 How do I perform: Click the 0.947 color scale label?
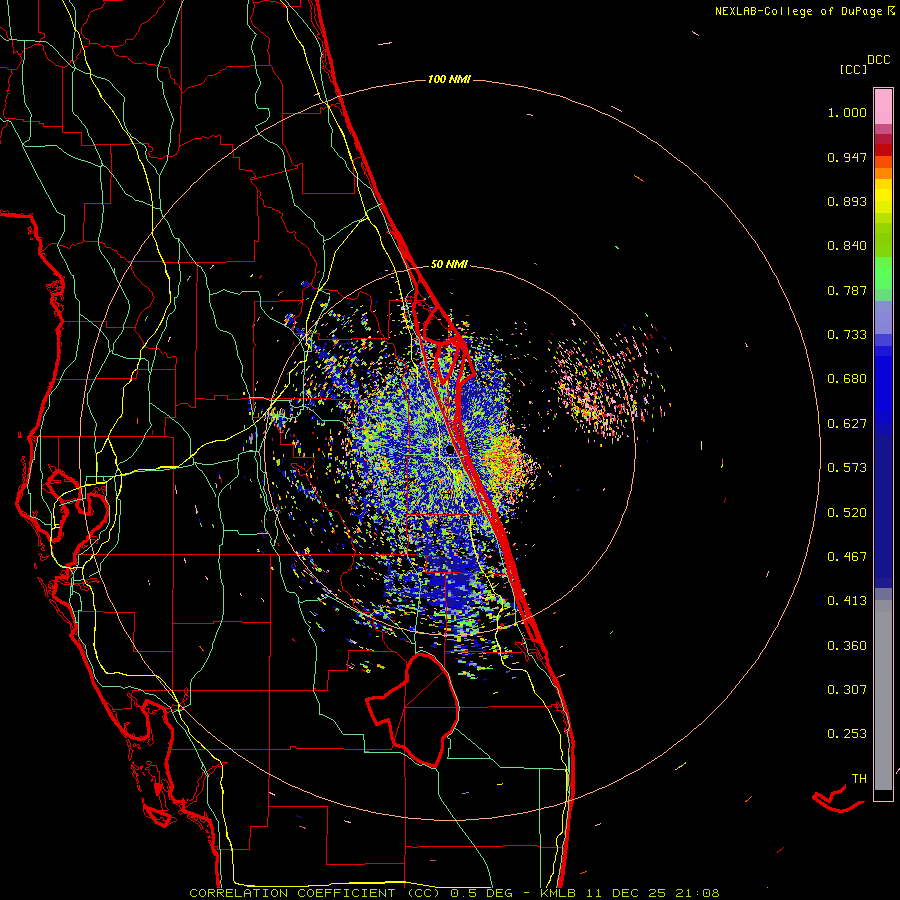click(847, 157)
